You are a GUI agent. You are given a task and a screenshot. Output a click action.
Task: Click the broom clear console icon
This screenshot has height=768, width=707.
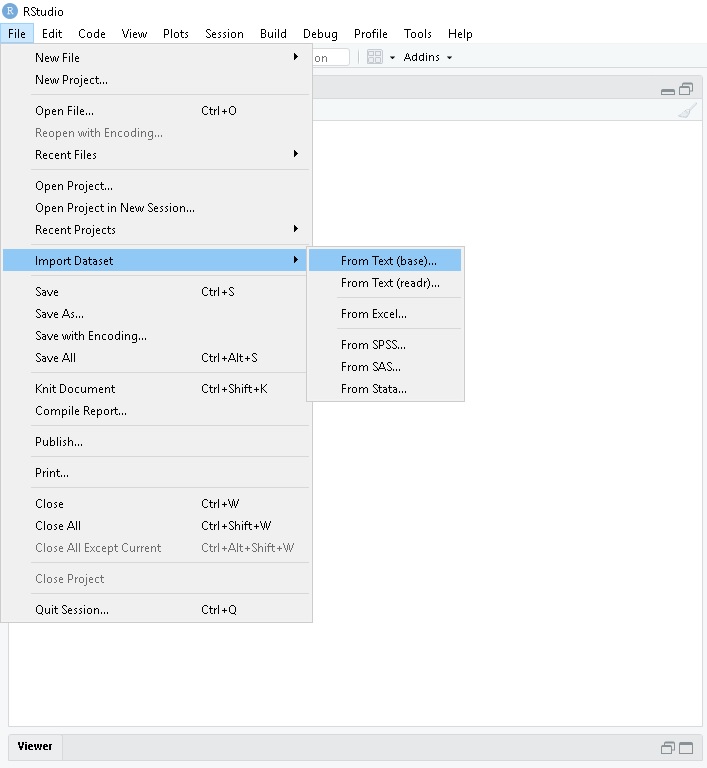click(687, 111)
